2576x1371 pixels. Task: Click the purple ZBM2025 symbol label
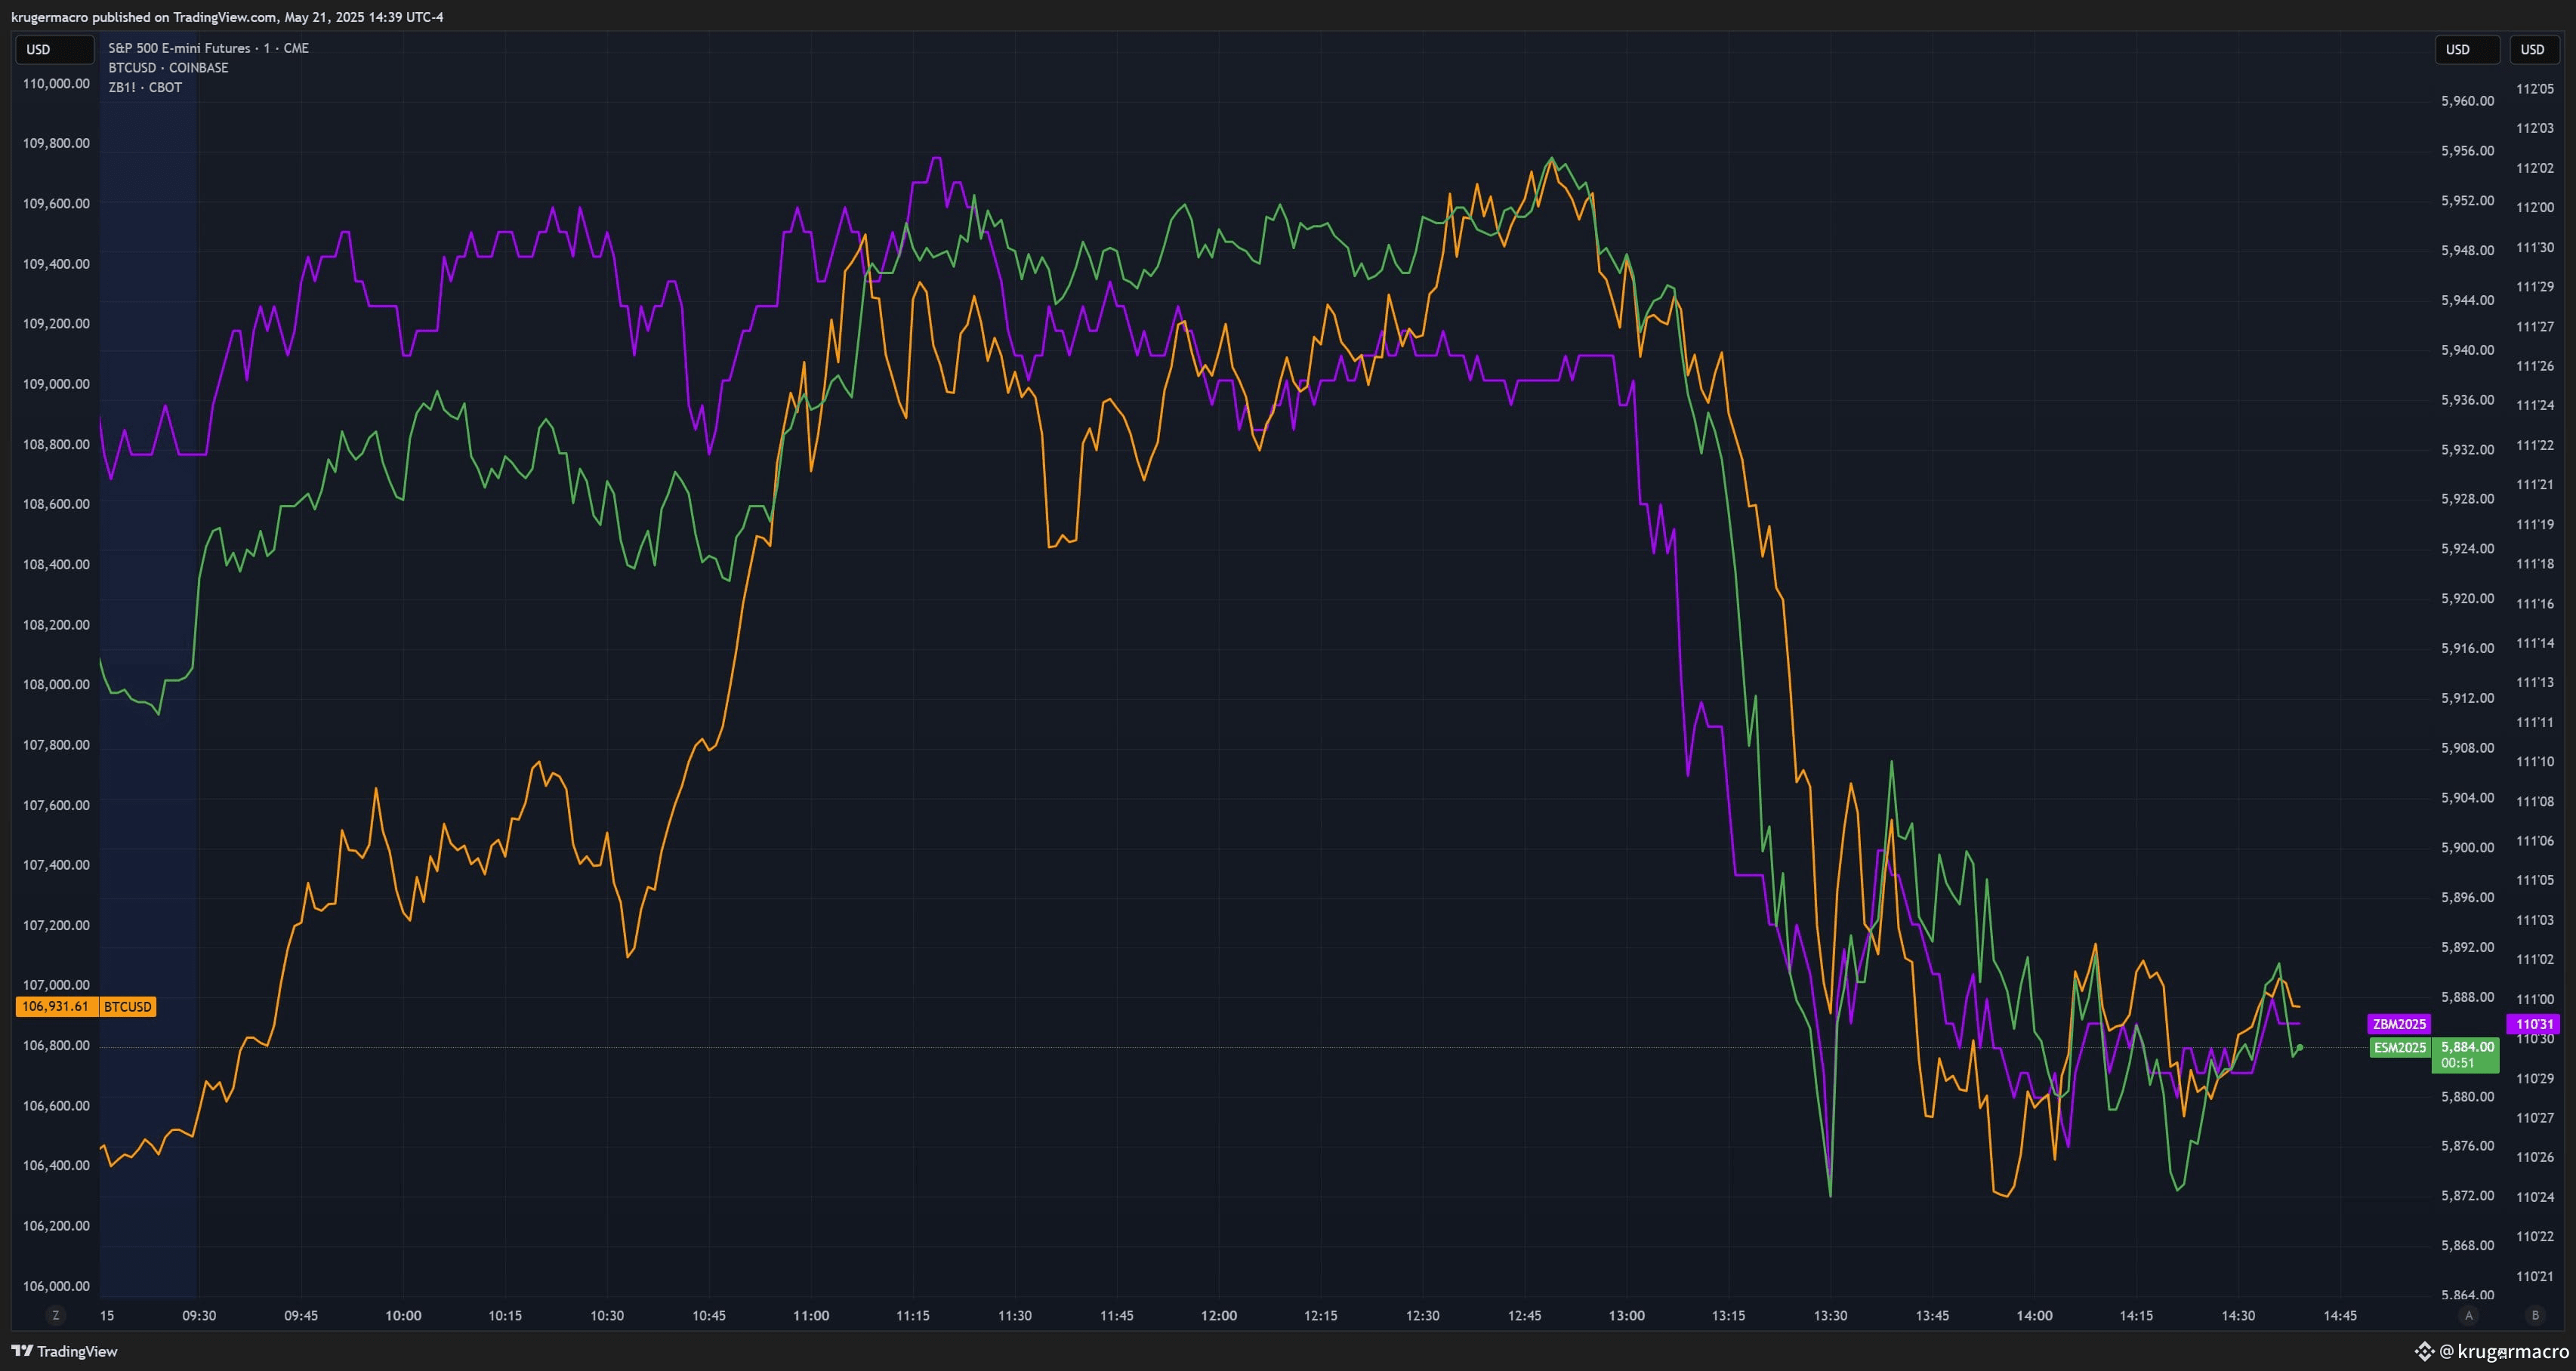click(2399, 1024)
